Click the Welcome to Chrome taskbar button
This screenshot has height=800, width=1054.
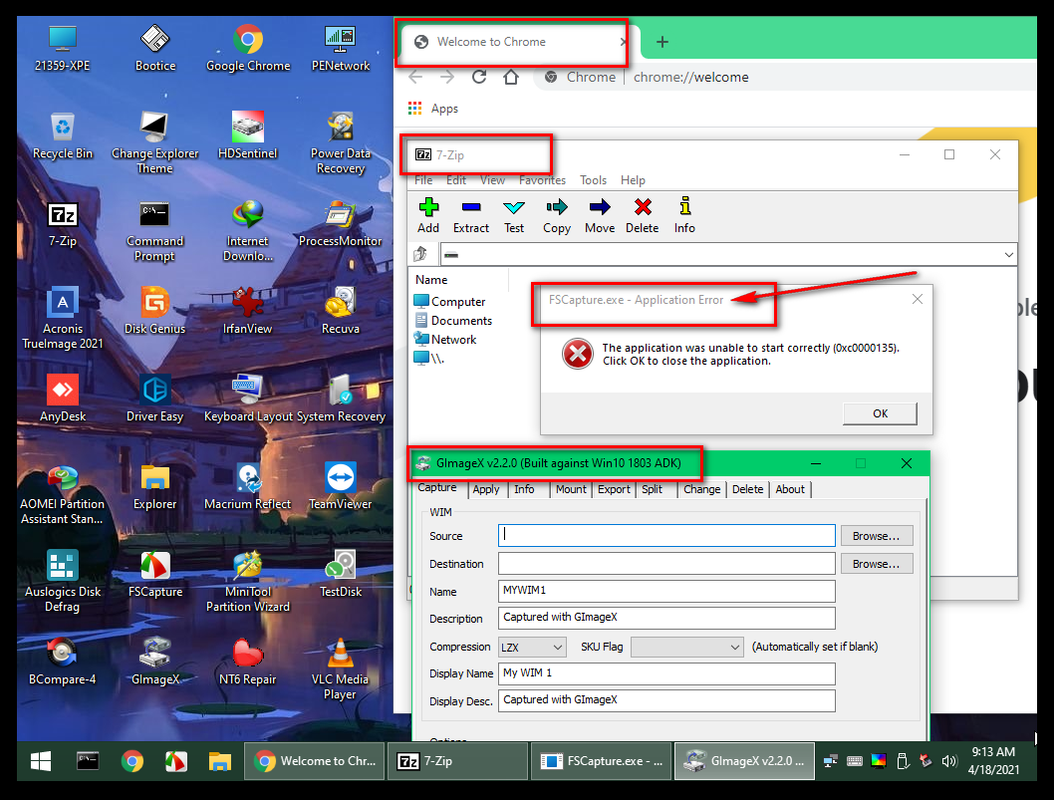(315, 761)
